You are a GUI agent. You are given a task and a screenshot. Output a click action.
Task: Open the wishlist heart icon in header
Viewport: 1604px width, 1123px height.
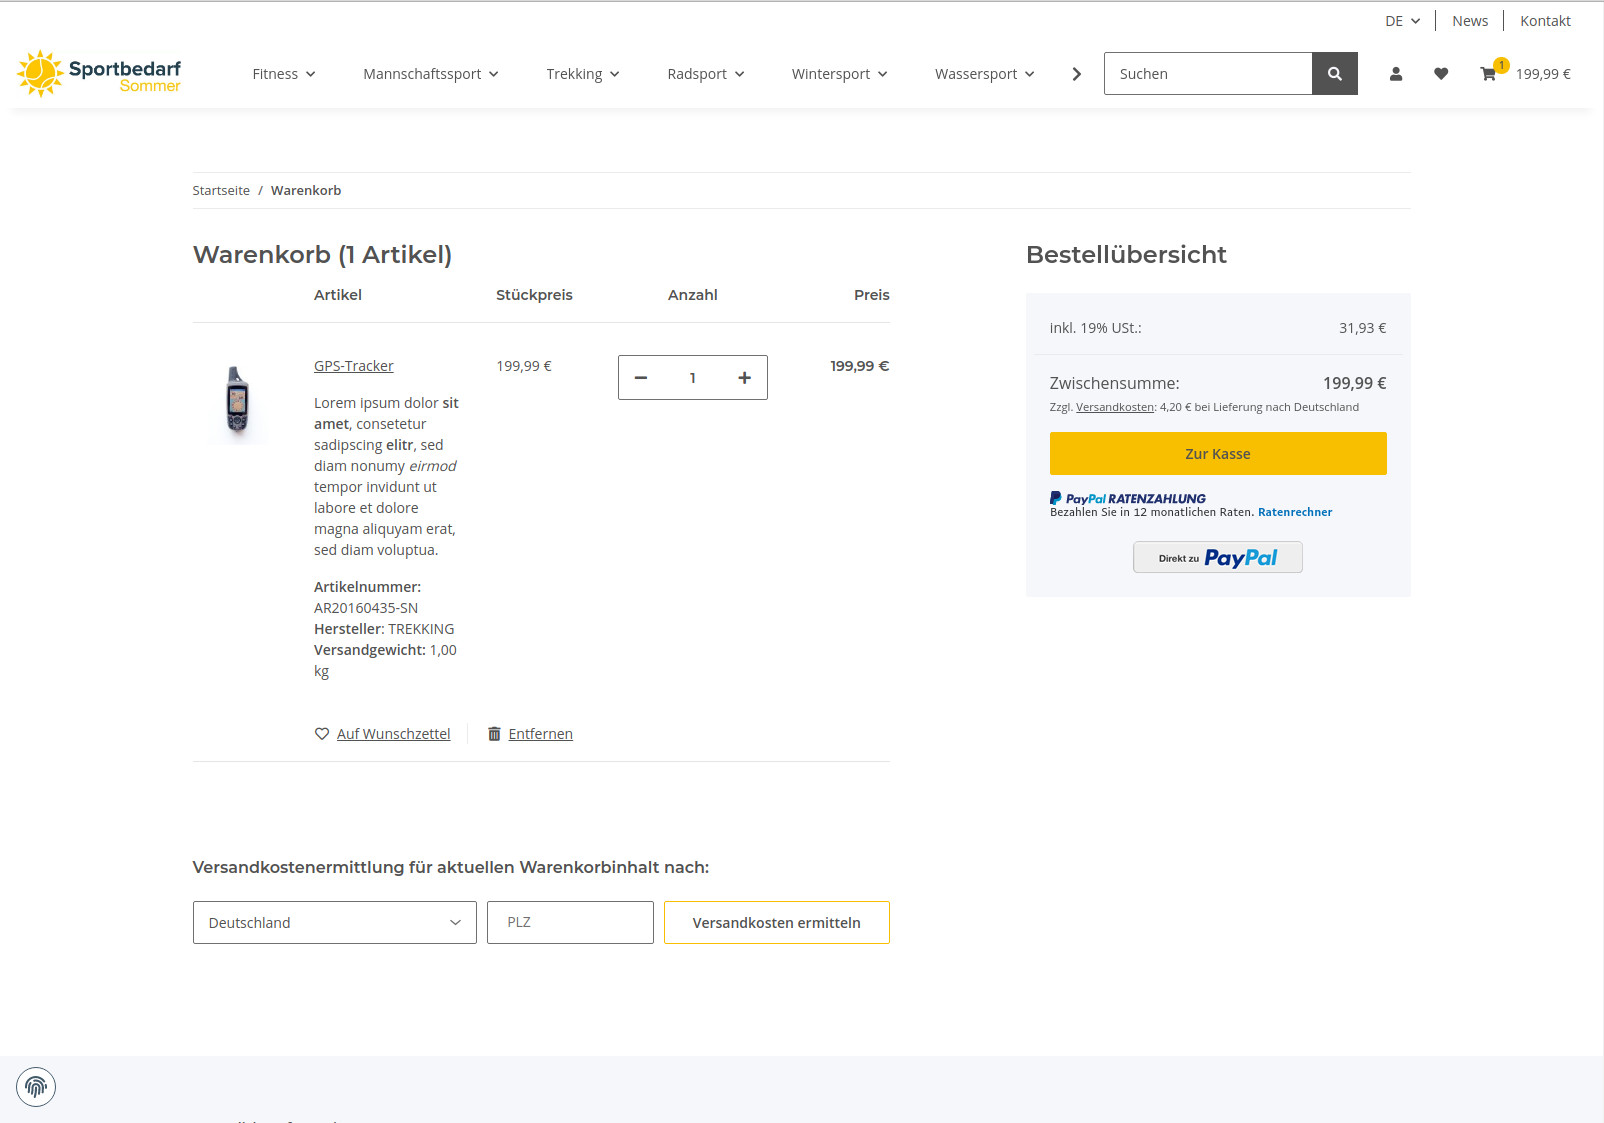tap(1441, 74)
